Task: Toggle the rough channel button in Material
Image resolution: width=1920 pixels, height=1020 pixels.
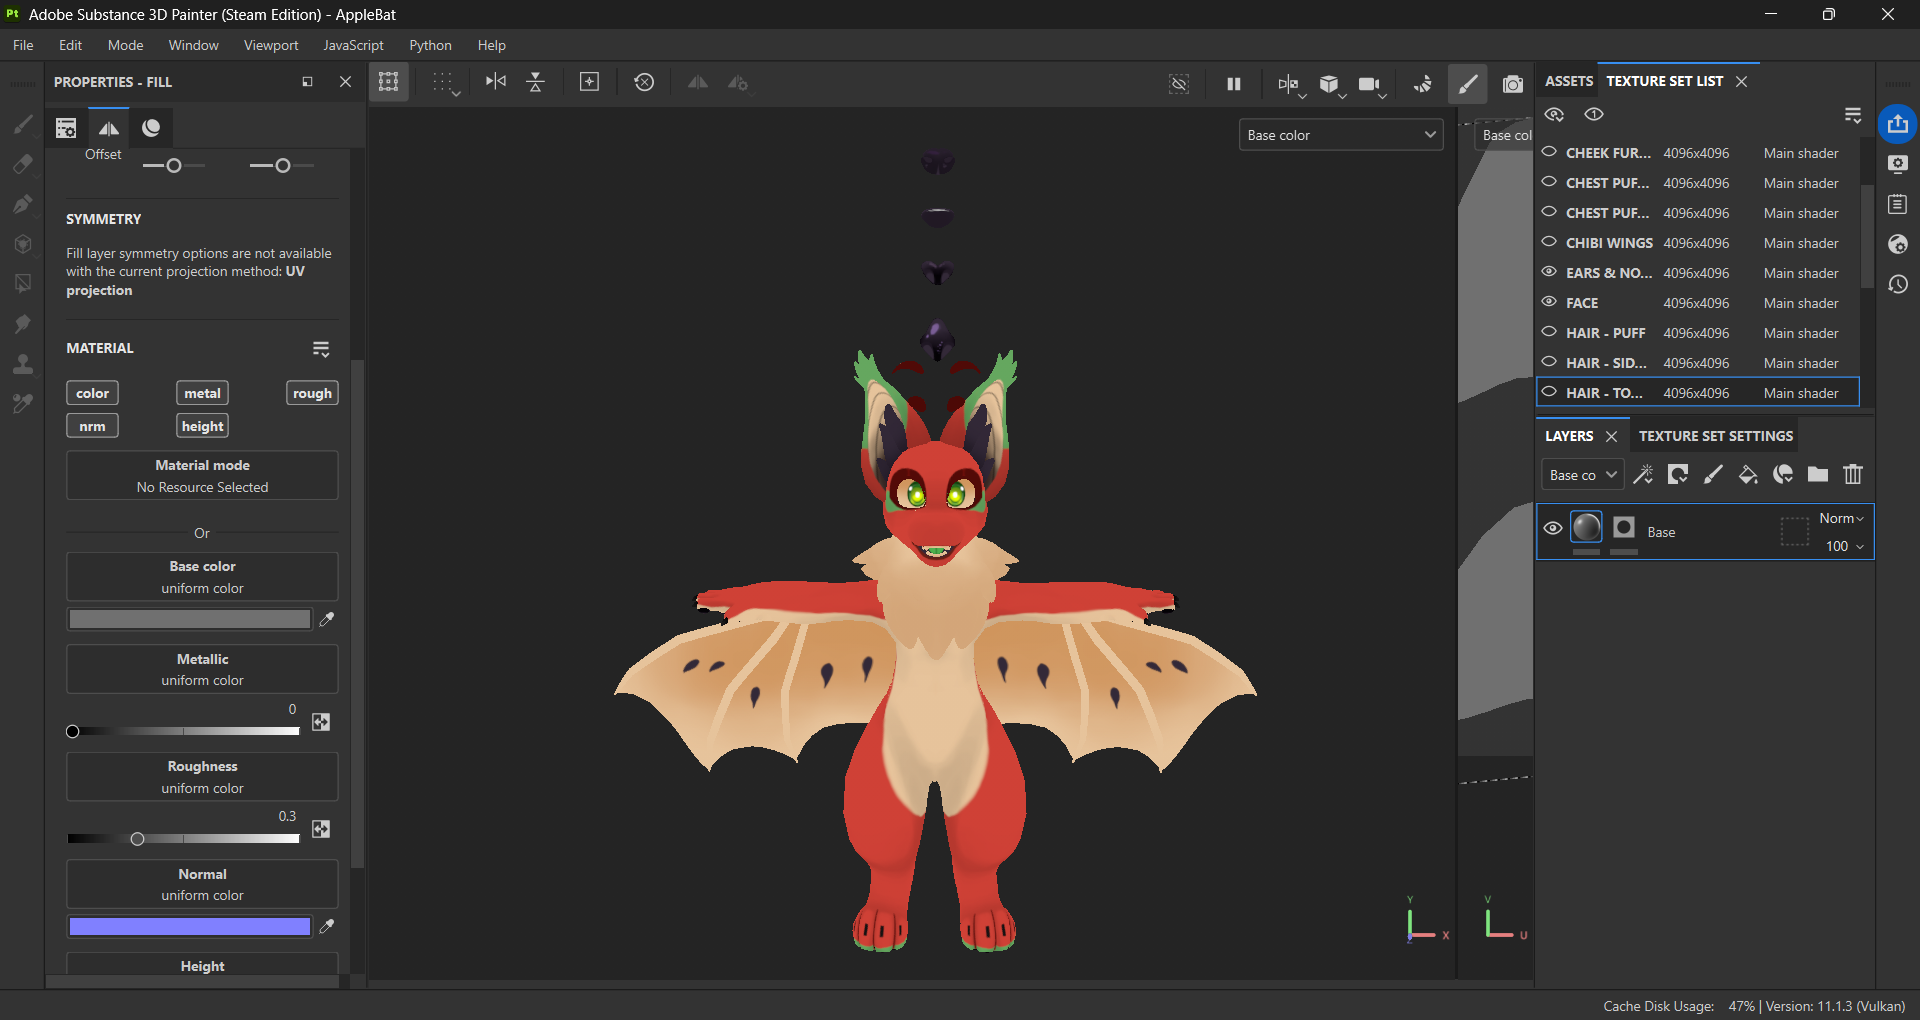Action: pyautogui.click(x=312, y=393)
